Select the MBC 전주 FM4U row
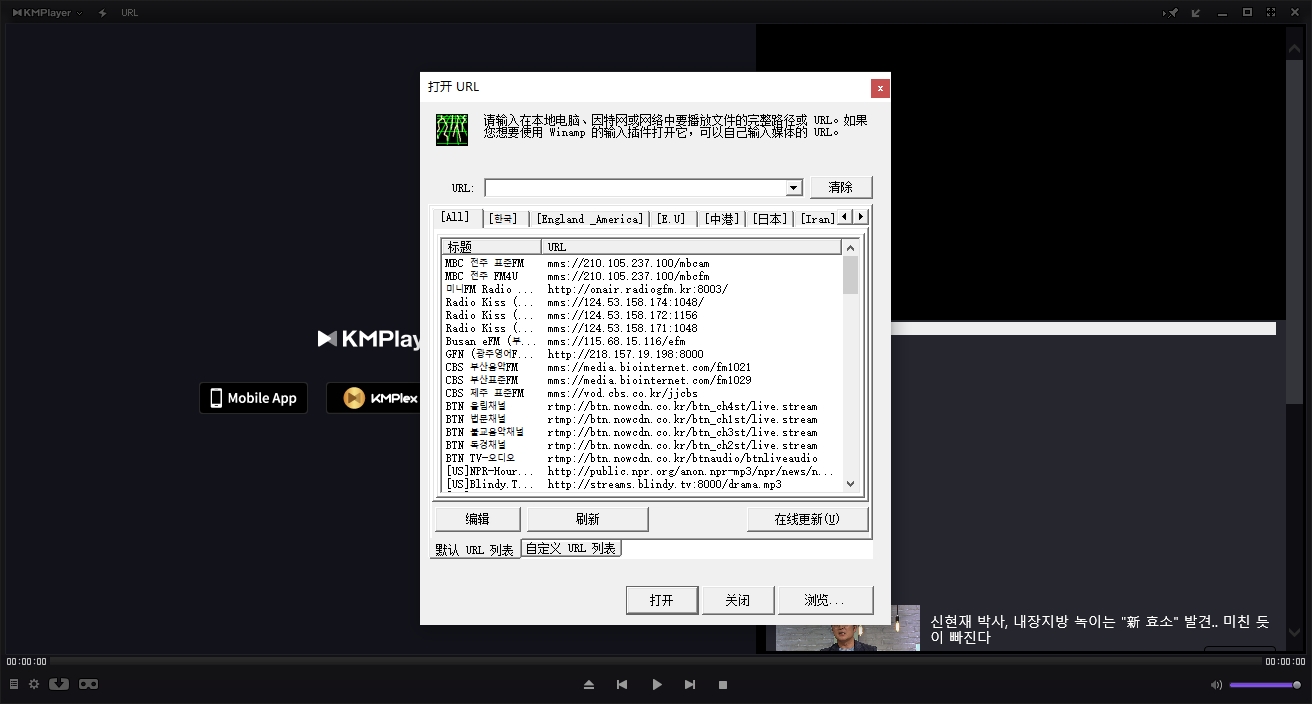The image size is (1312, 704). 642,276
